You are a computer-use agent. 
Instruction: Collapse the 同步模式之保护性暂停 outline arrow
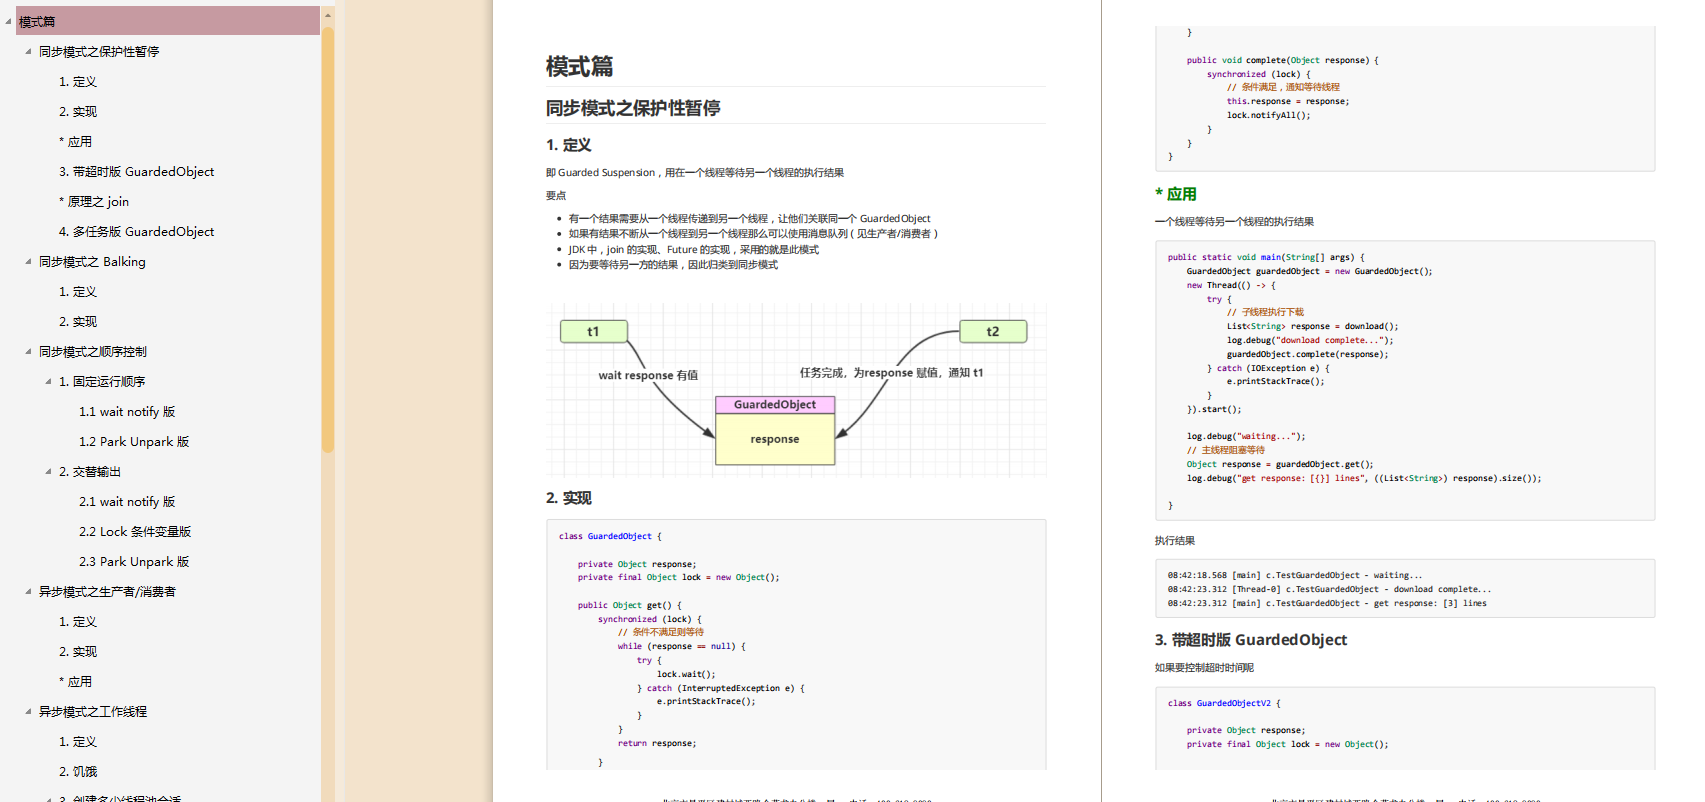28,51
